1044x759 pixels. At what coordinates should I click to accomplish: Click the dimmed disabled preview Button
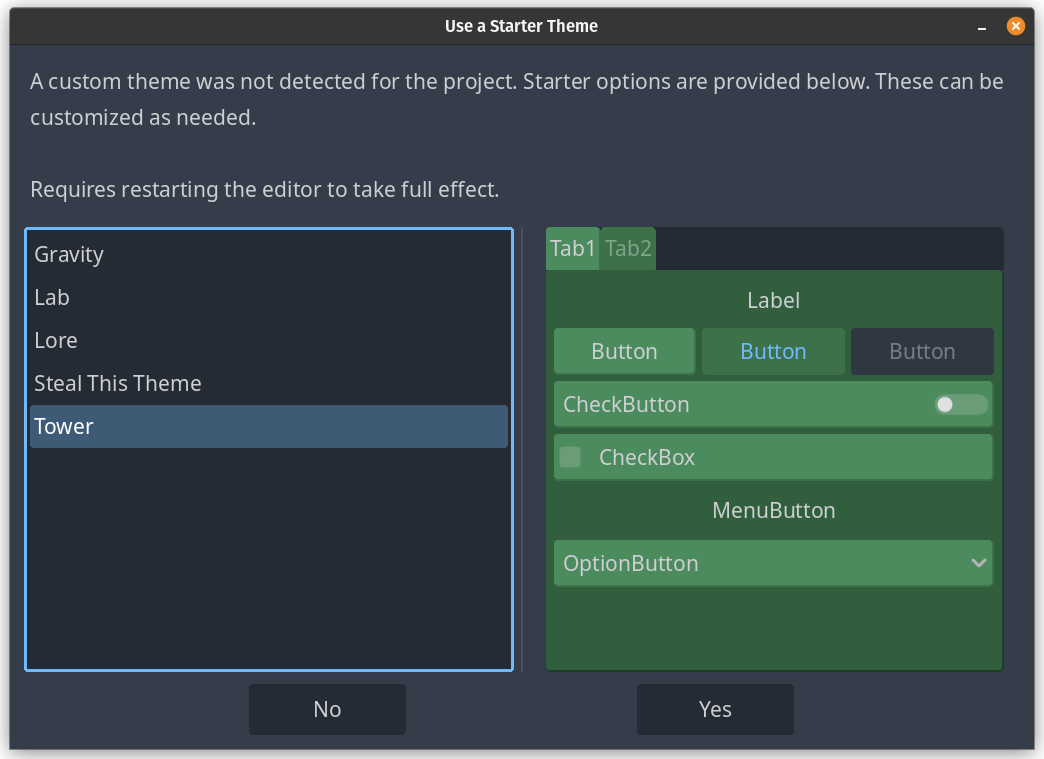922,352
